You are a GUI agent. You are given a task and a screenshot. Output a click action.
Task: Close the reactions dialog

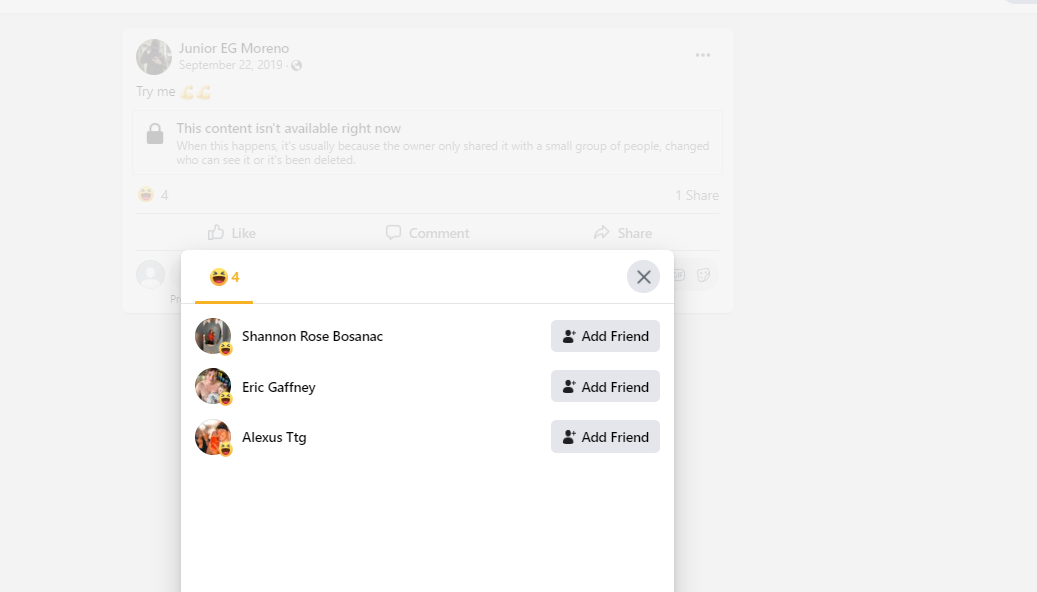(643, 277)
